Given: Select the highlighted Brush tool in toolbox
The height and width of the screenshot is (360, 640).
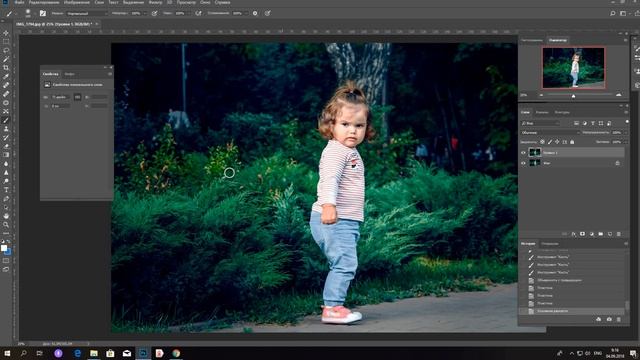Looking at the screenshot, I should pyautogui.click(x=6, y=120).
